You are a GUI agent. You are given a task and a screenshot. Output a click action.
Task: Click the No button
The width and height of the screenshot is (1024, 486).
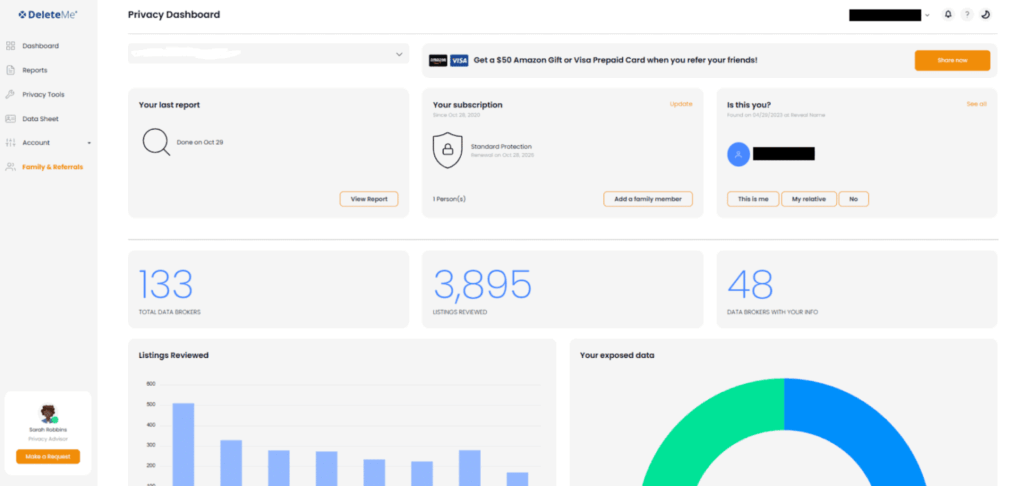click(854, 199)
